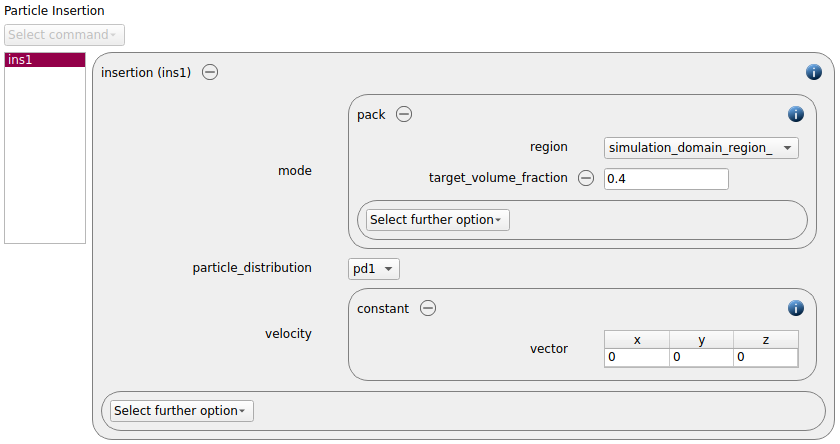Click the vector z value cell
The width and height of the screenshot is (840, 444).
[x=766, y=357]
